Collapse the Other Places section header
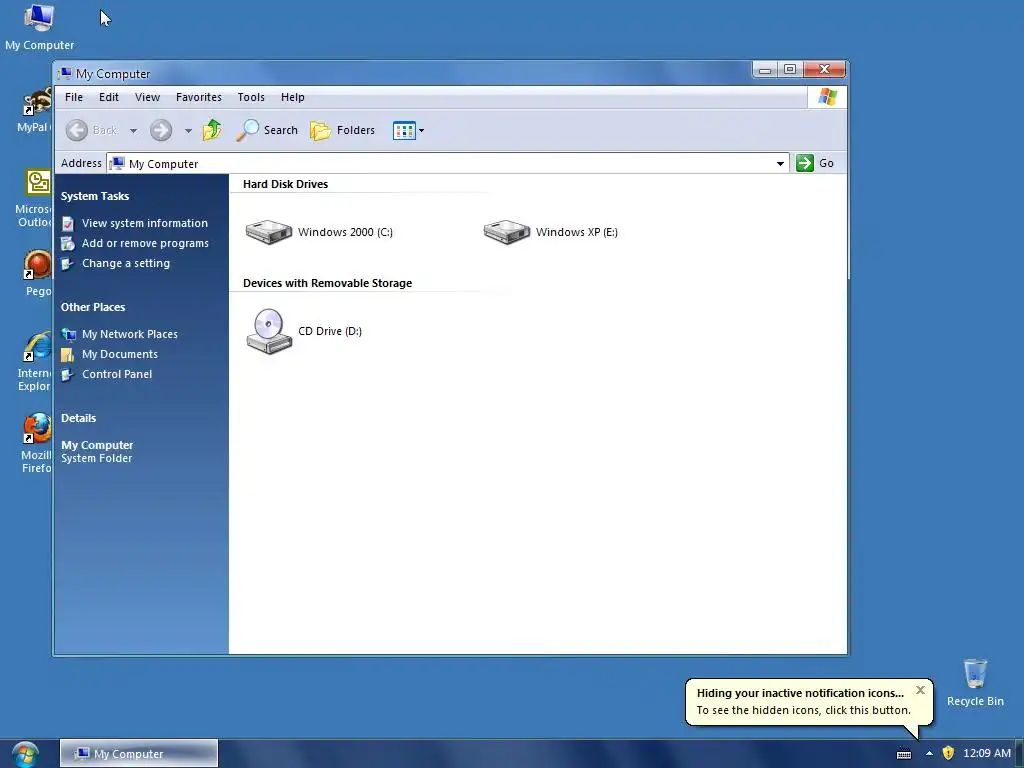The image size is (1024, 768). click(93, 307)
